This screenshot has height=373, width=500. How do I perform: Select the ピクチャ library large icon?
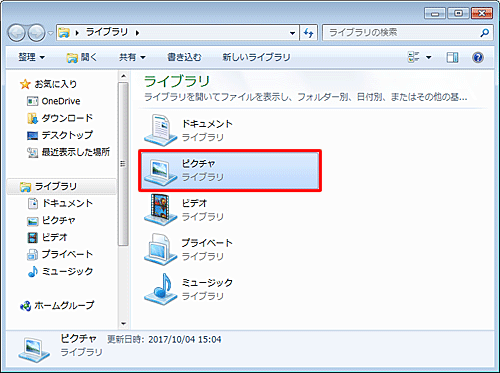[x=160, y=171]
